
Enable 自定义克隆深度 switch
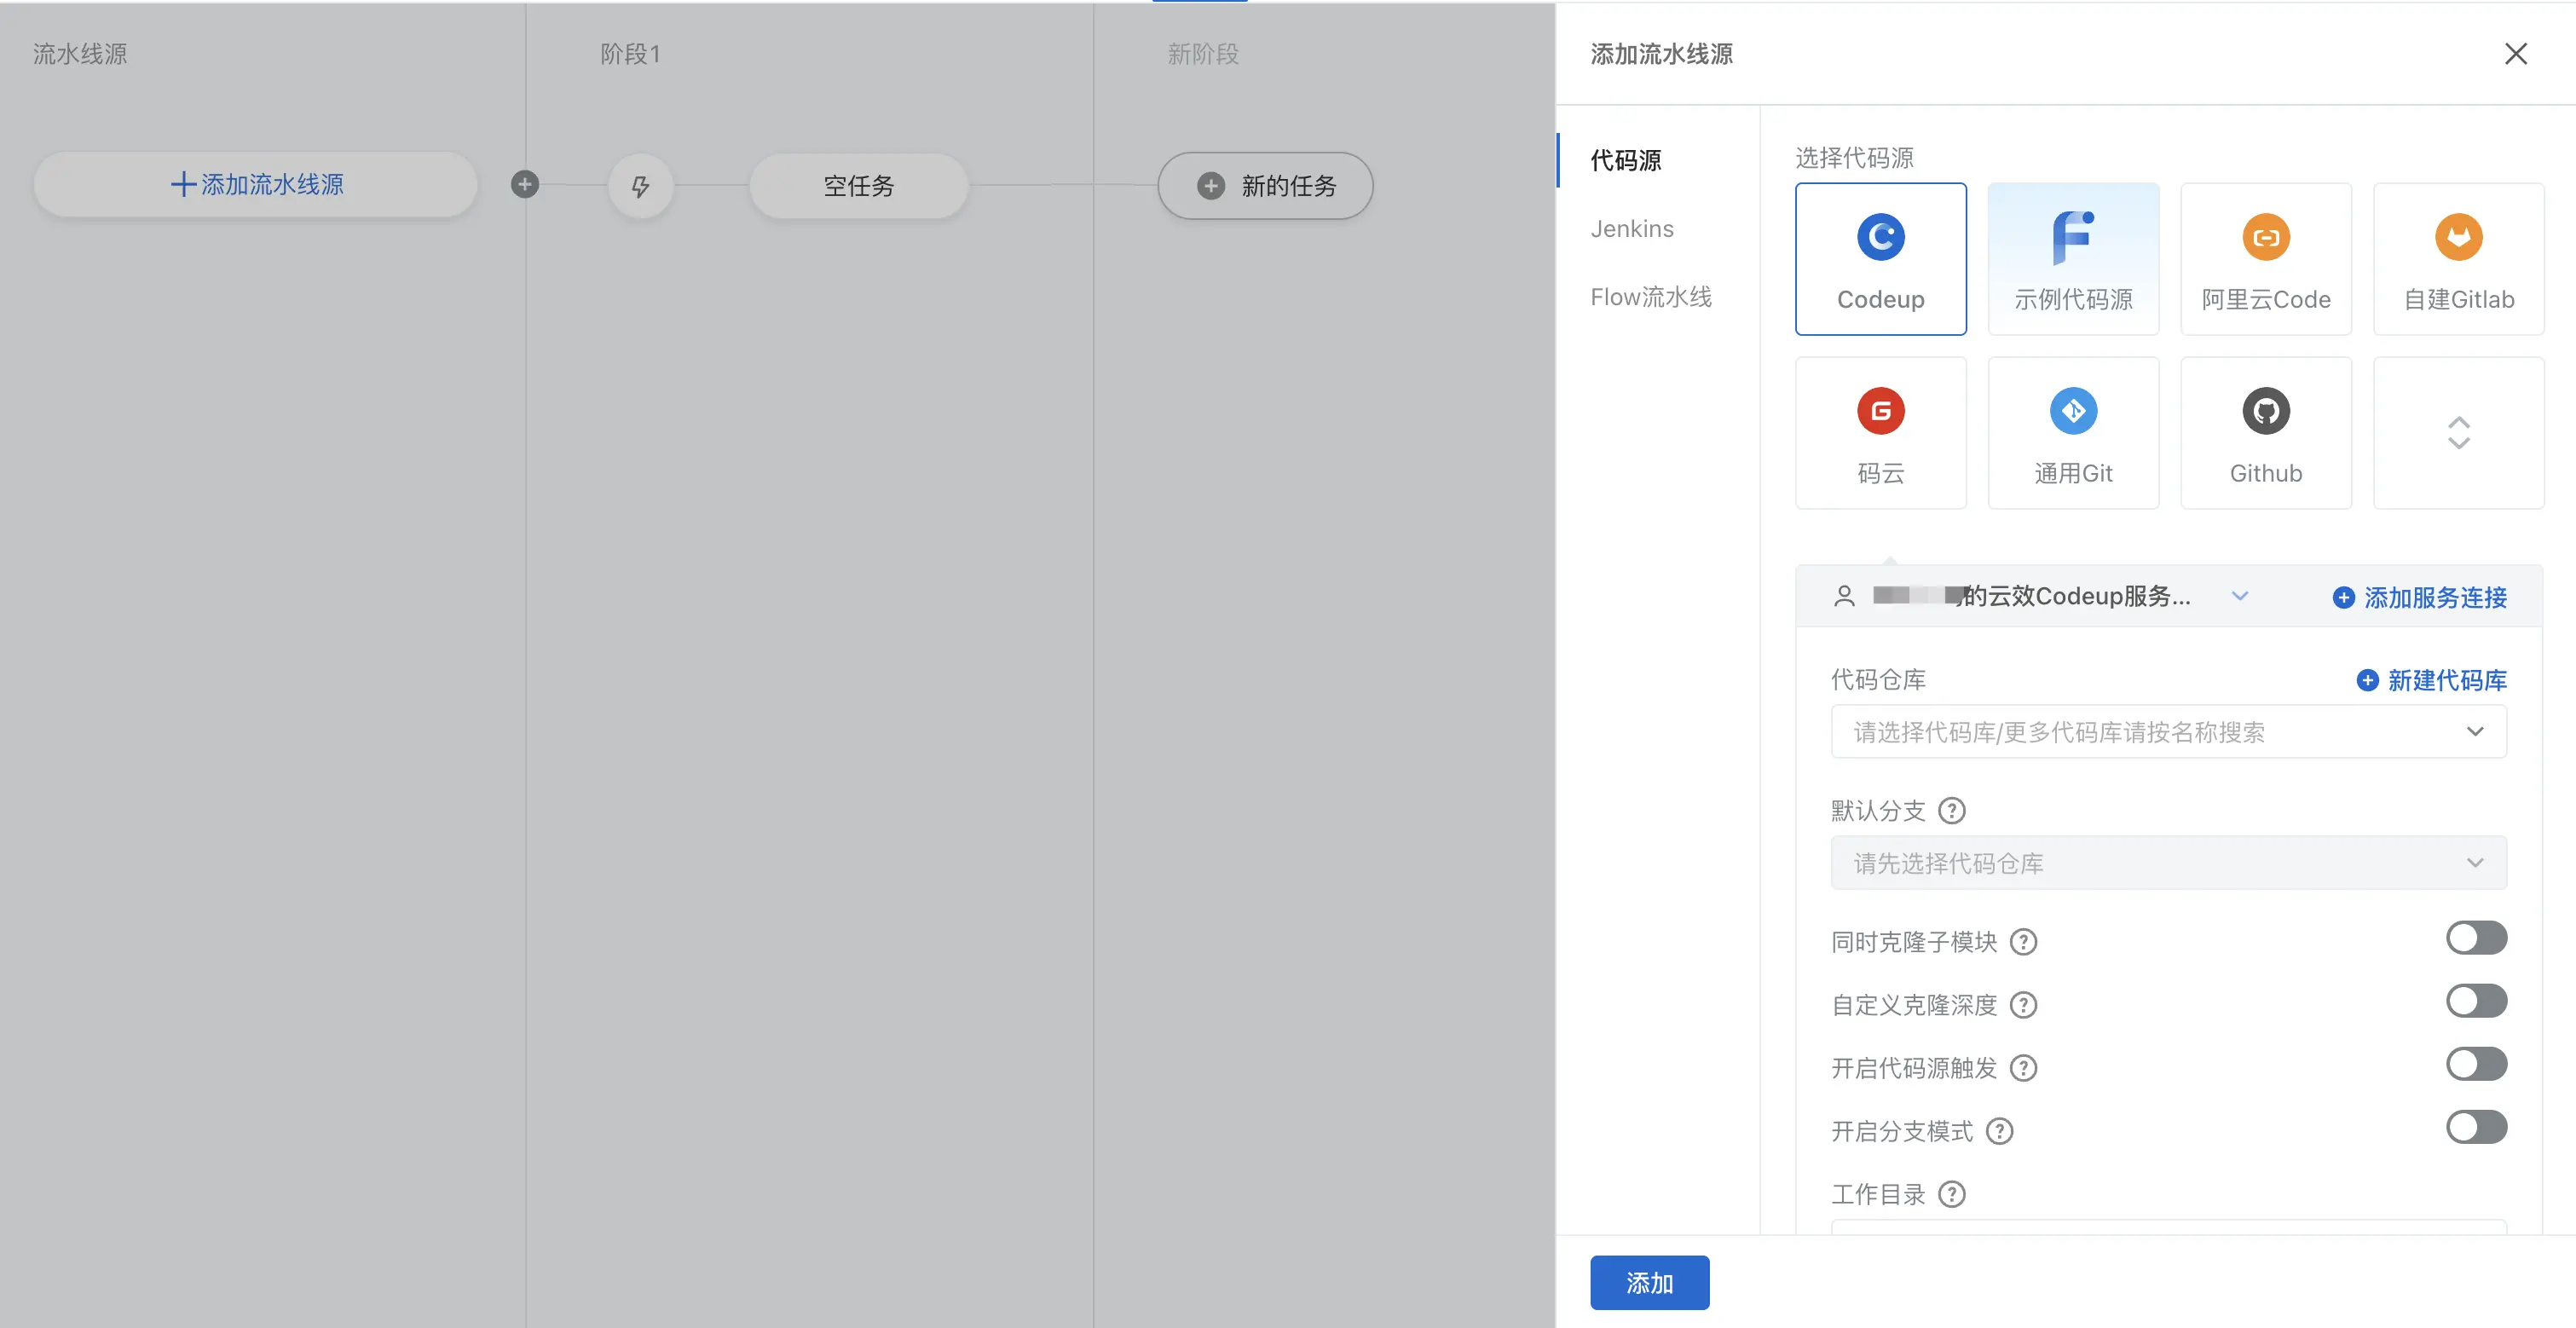pos(2476,1001)
